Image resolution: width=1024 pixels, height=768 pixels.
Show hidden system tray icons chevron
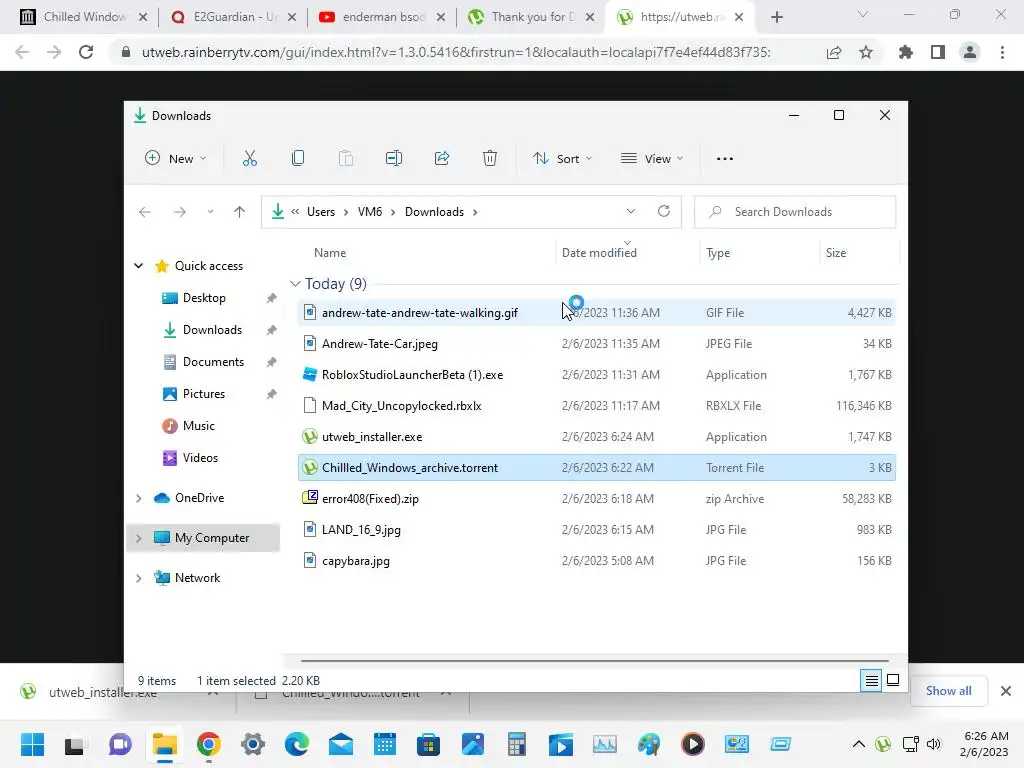tap(859, 744)
